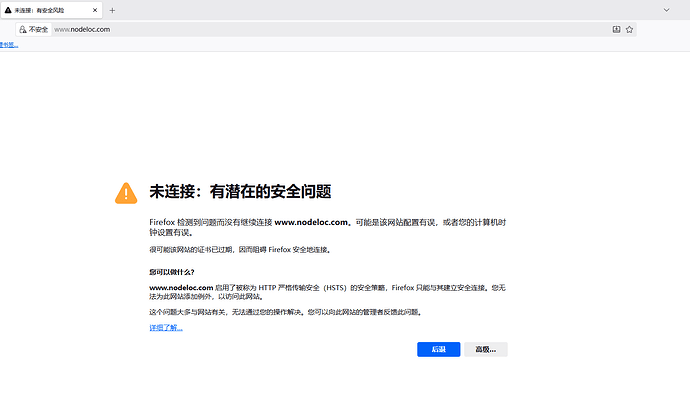Close the 未连接 tab
This screenshot has width=690, height=404.
click(x=95, y=10)
